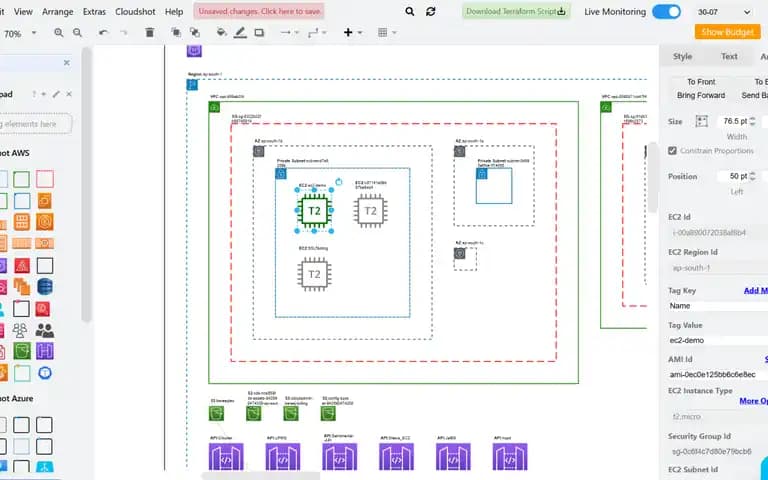Click the fourth S3 config bucket icon
Image resolution: width=768 pixels, height=480 pixels.
pyautogui.click(x=328, y=413)
